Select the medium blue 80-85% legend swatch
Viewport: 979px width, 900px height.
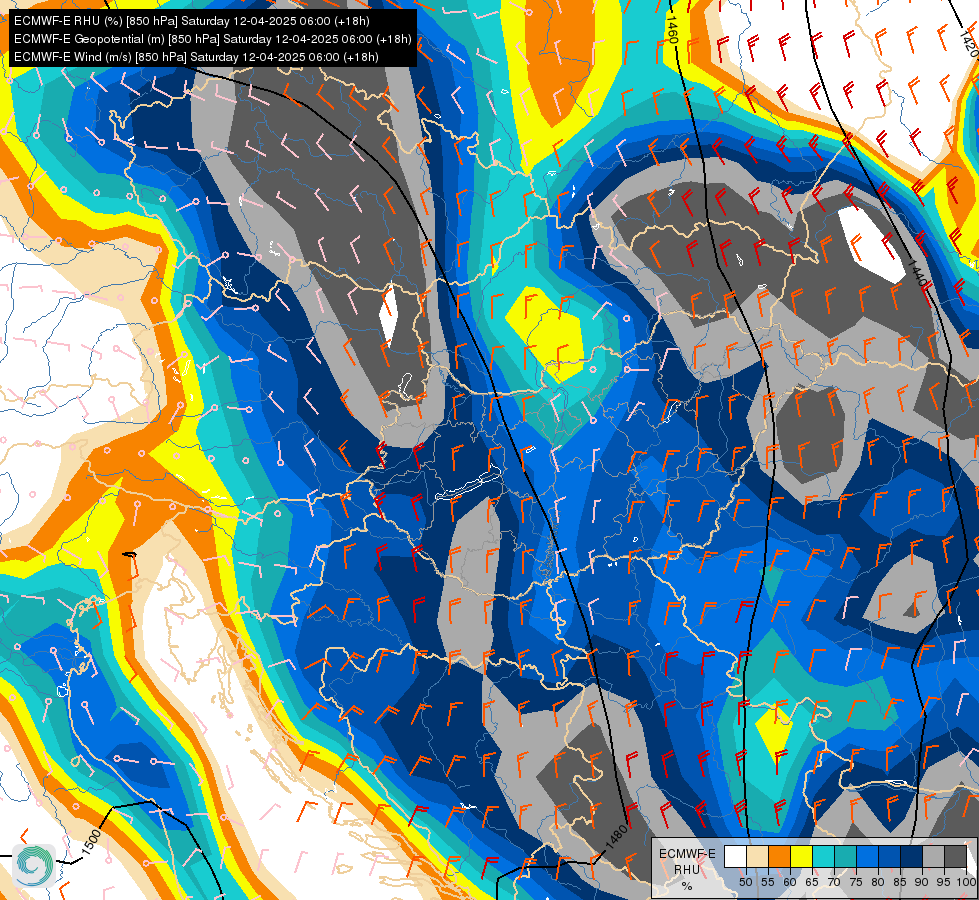coord(889,856)
